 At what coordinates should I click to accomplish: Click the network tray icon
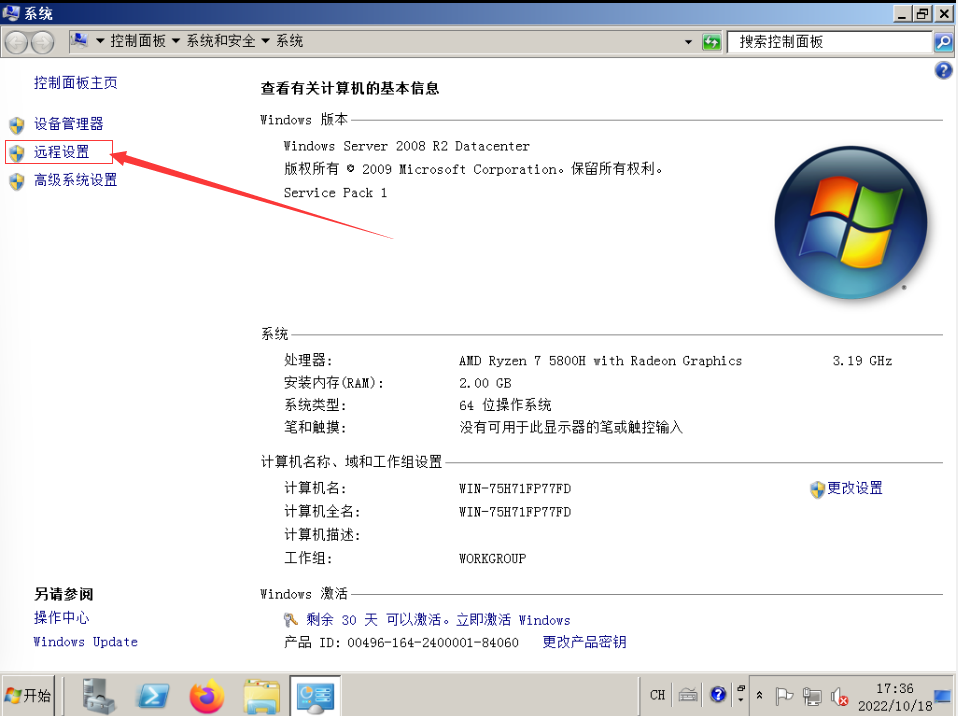812,696
